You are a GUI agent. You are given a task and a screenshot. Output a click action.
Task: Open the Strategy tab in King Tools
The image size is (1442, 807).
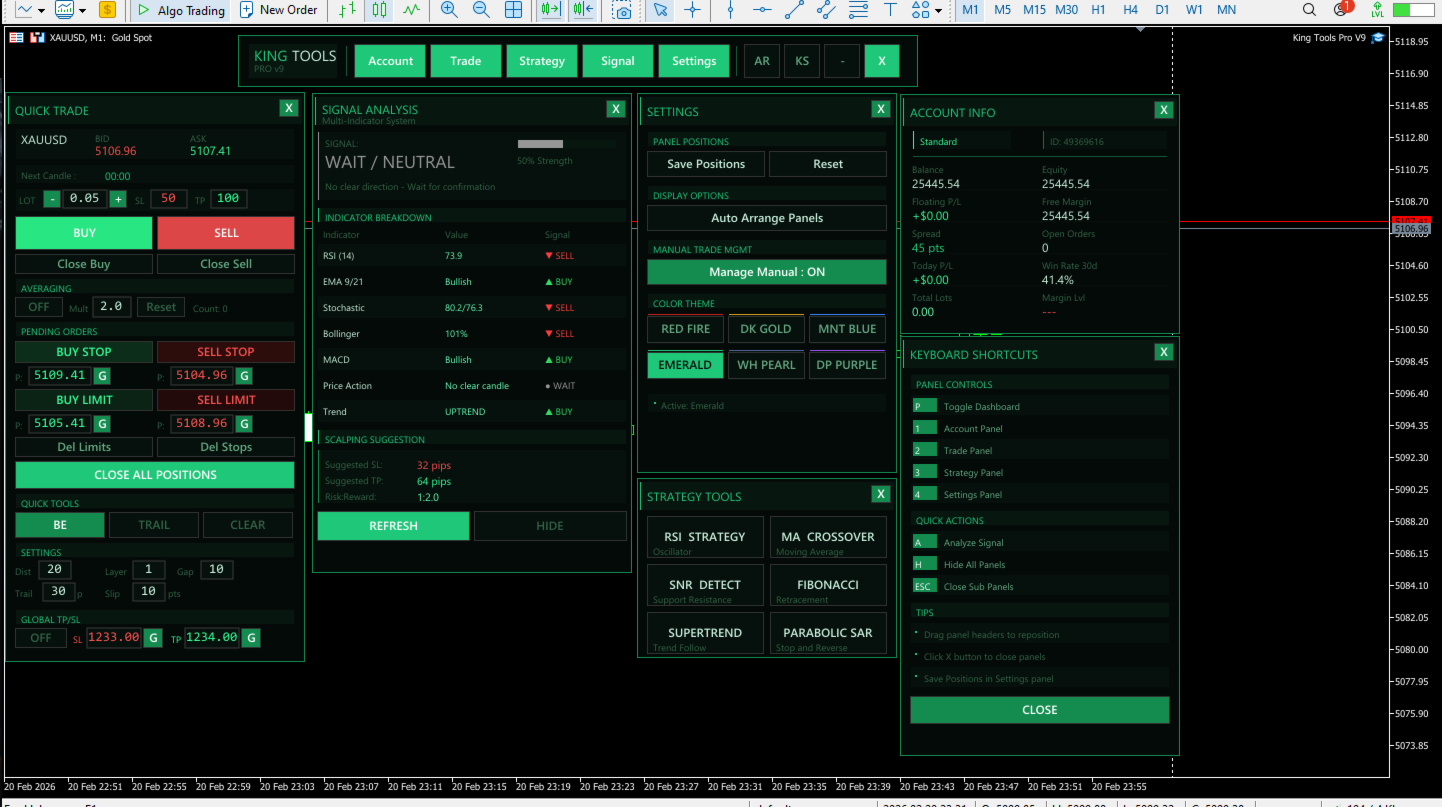coord(541,61)
